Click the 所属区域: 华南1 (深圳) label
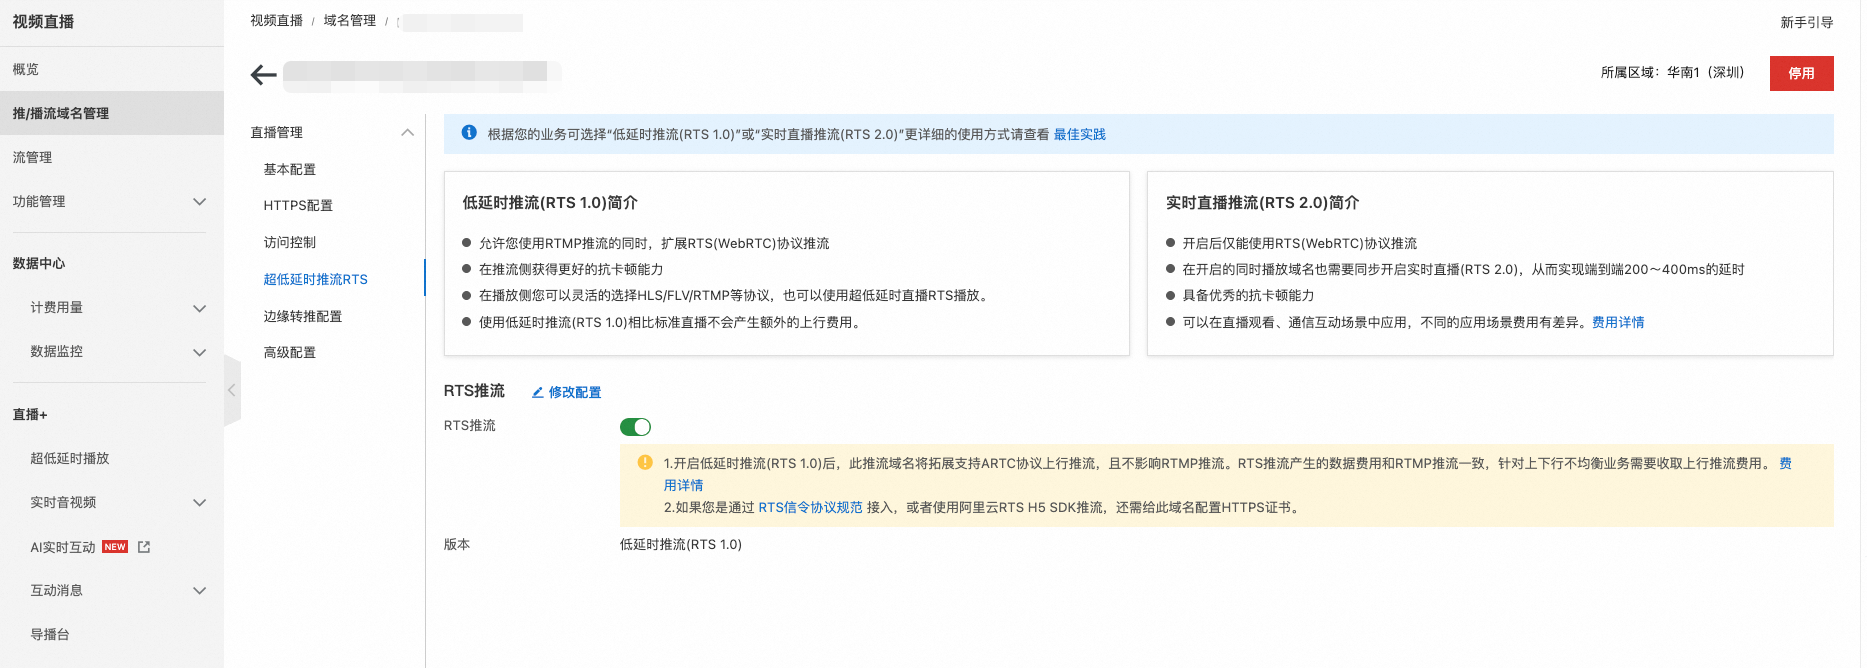 [x=1672, y=72]
